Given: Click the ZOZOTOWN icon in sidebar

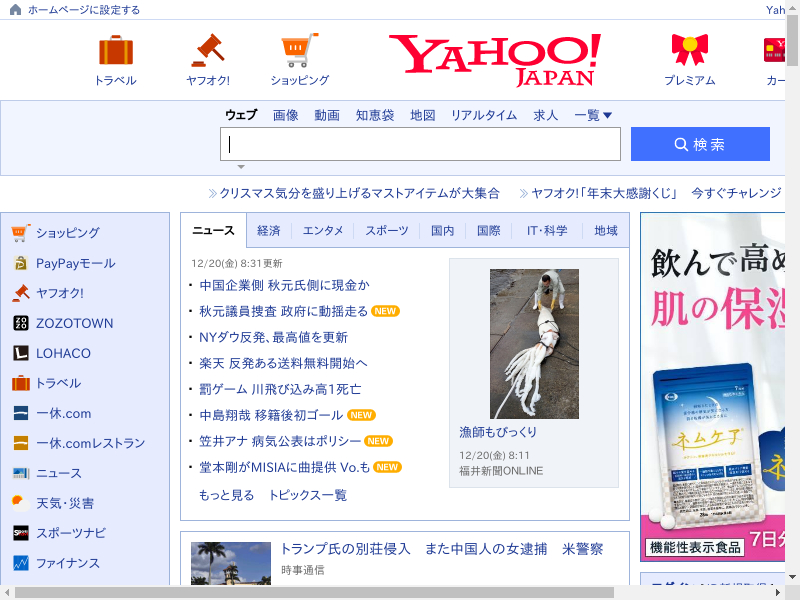Looking at the screenshot, I should pyautogui.click(x=20, y=323).
